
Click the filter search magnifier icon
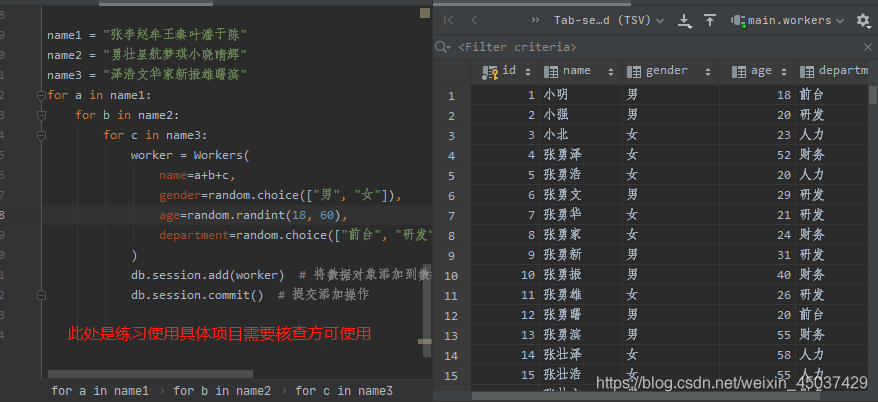click(442, 47)
